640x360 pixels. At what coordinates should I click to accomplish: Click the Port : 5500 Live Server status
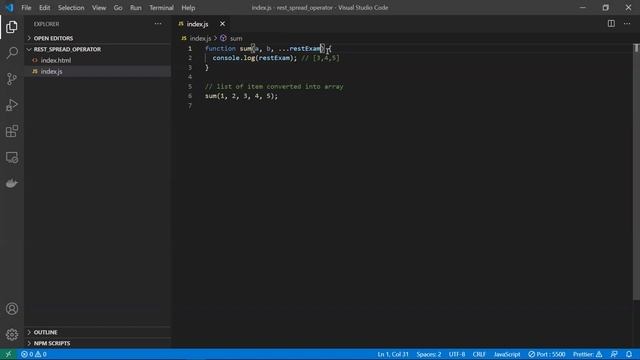point(547,354)
